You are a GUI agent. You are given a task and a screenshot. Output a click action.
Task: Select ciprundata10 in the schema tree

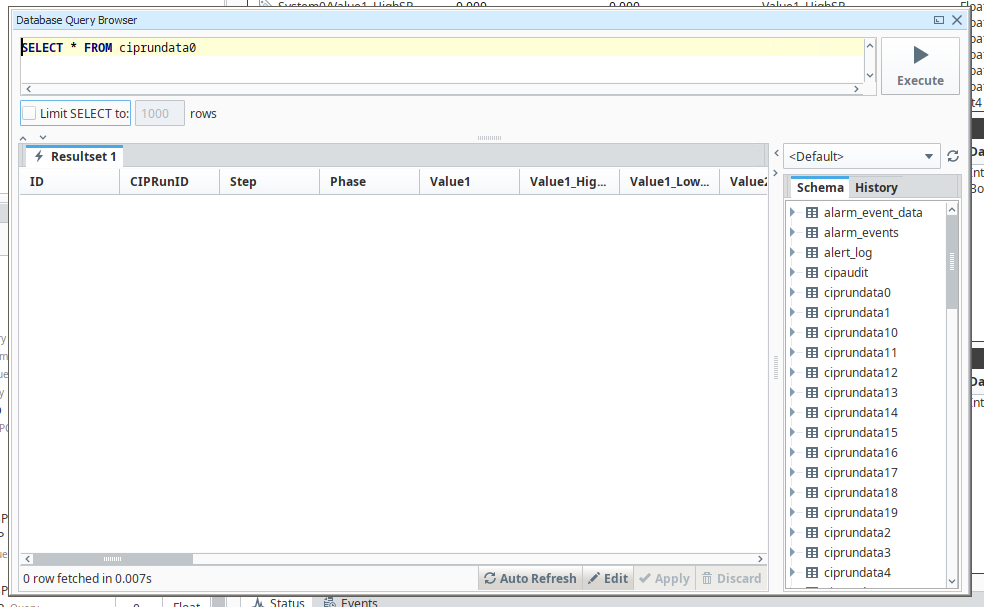point(860,333)
